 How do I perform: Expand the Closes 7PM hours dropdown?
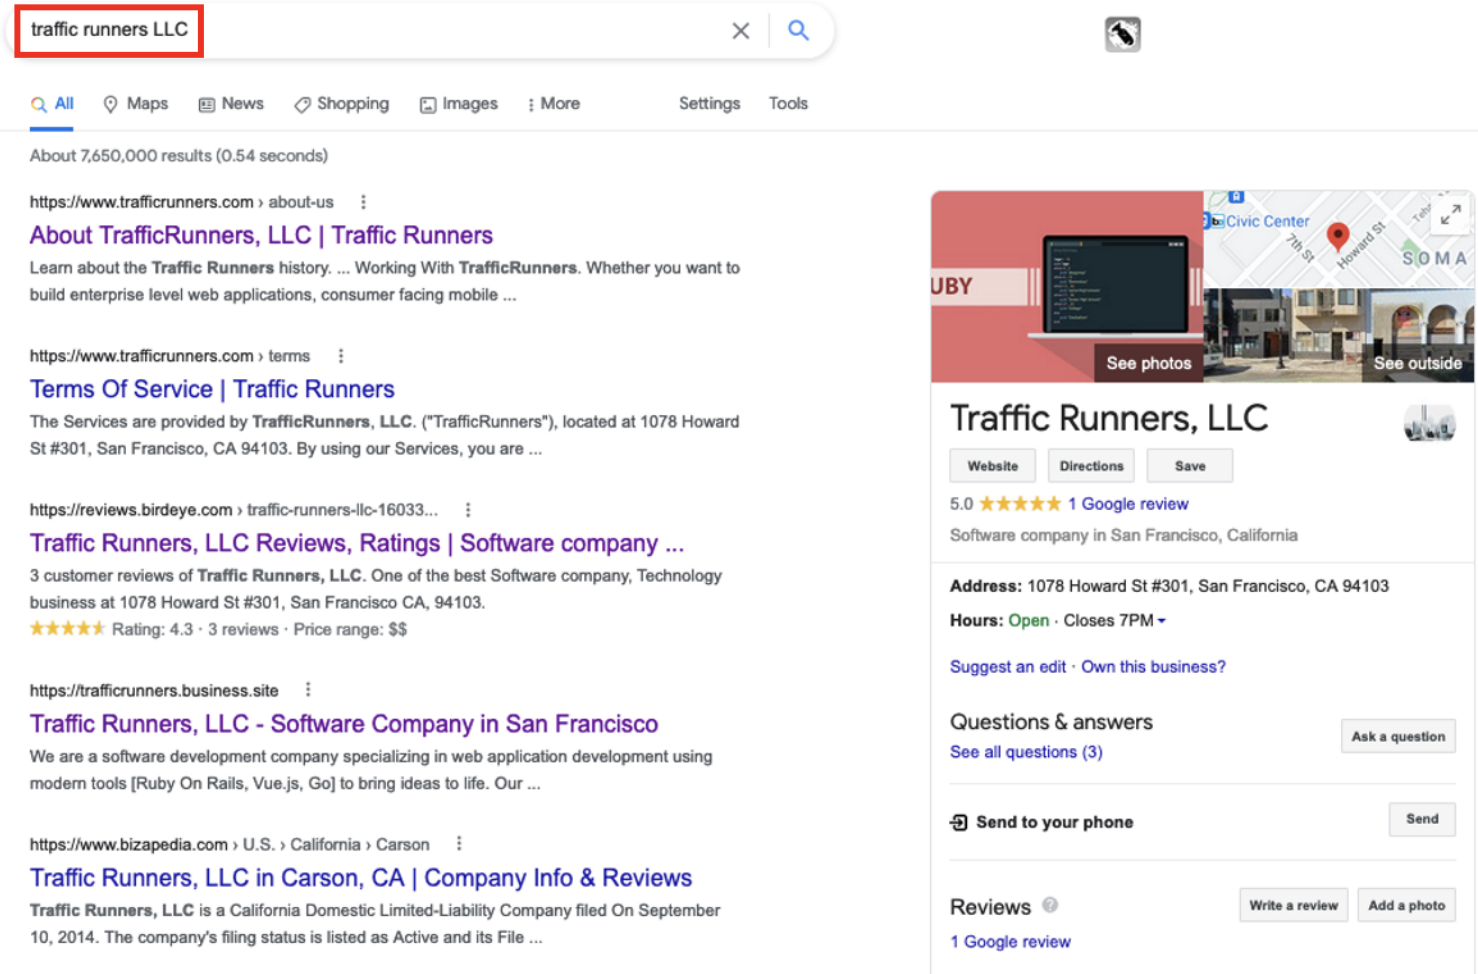point(1160,620)
